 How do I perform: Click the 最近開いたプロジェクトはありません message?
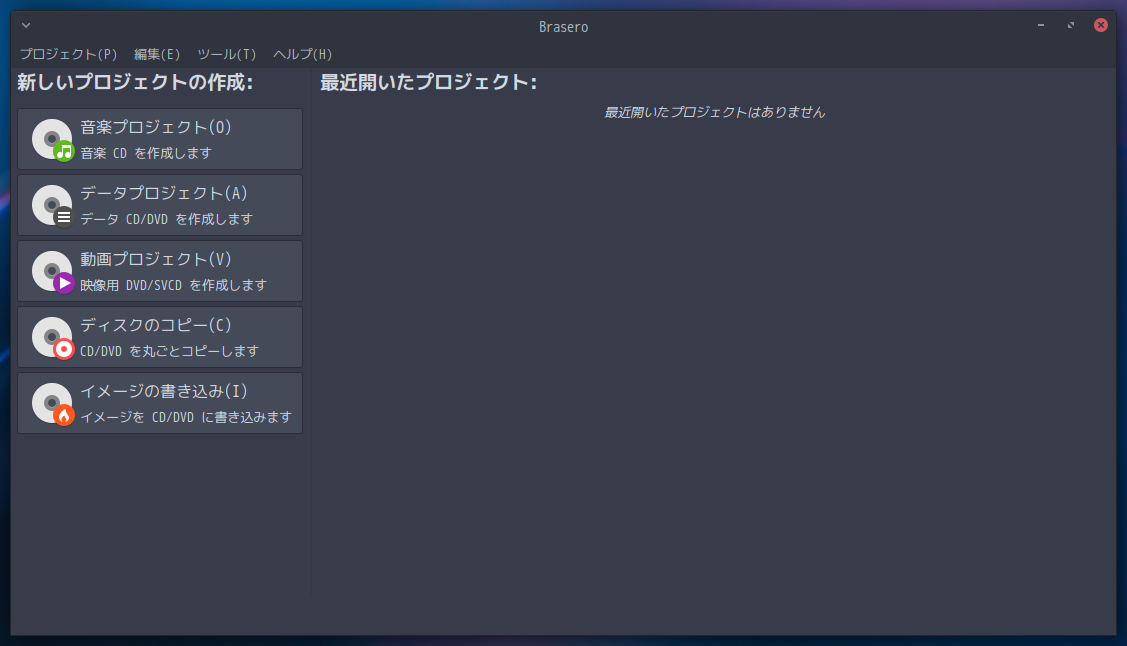(x=714, y=113)
